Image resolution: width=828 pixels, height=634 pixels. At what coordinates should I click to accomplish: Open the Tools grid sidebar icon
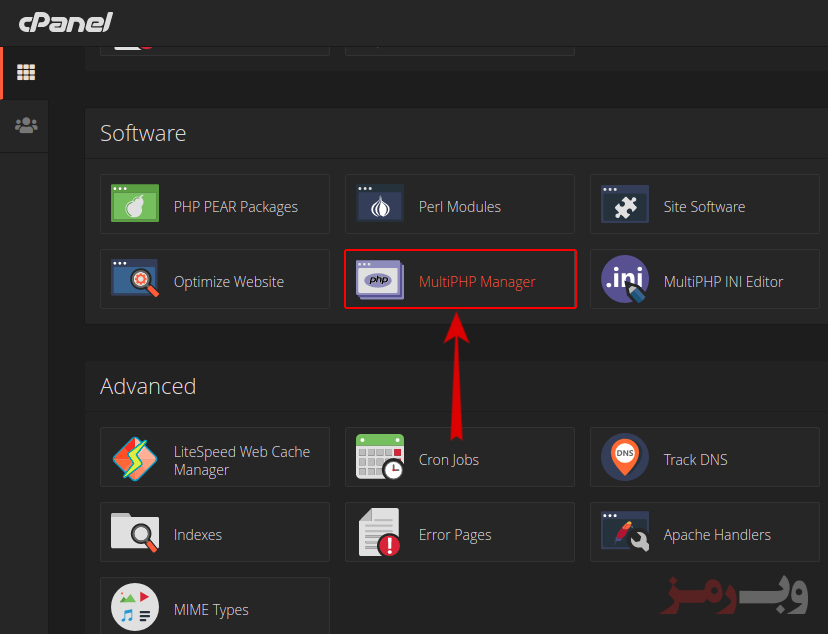click(26, 72)
